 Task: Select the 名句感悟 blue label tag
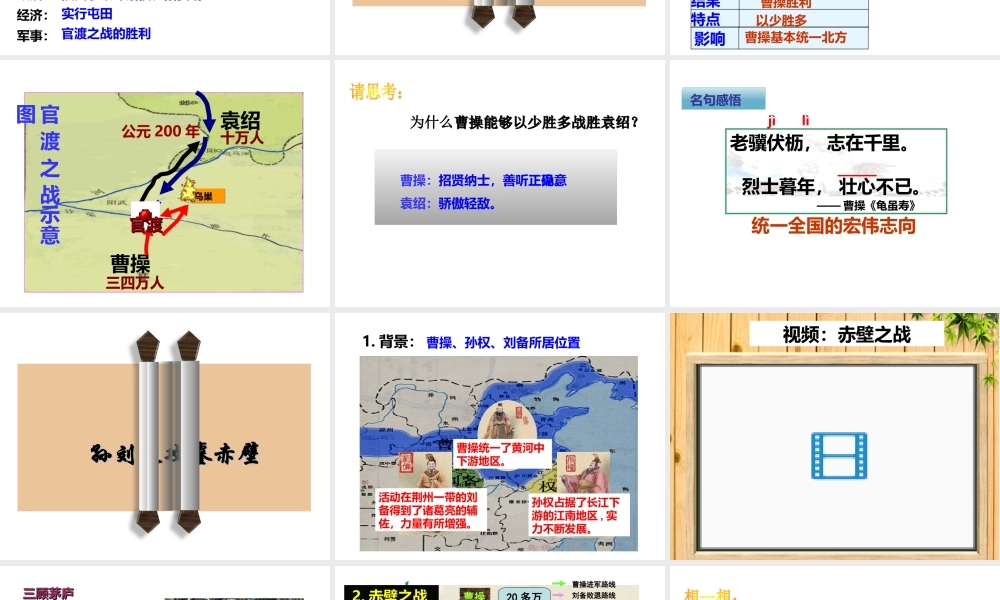[722, 99]
